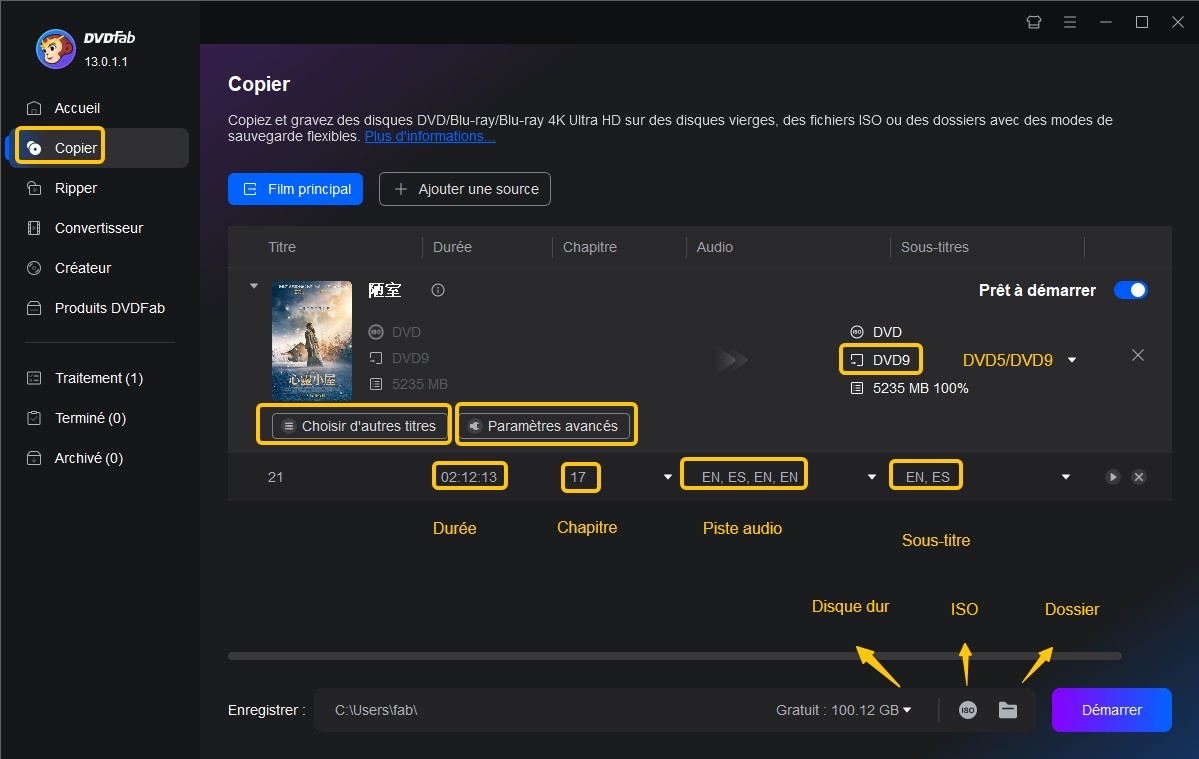Screen dimensions: 1199x759
Task: Choose folder output icon
Action: coord(1008,710)
